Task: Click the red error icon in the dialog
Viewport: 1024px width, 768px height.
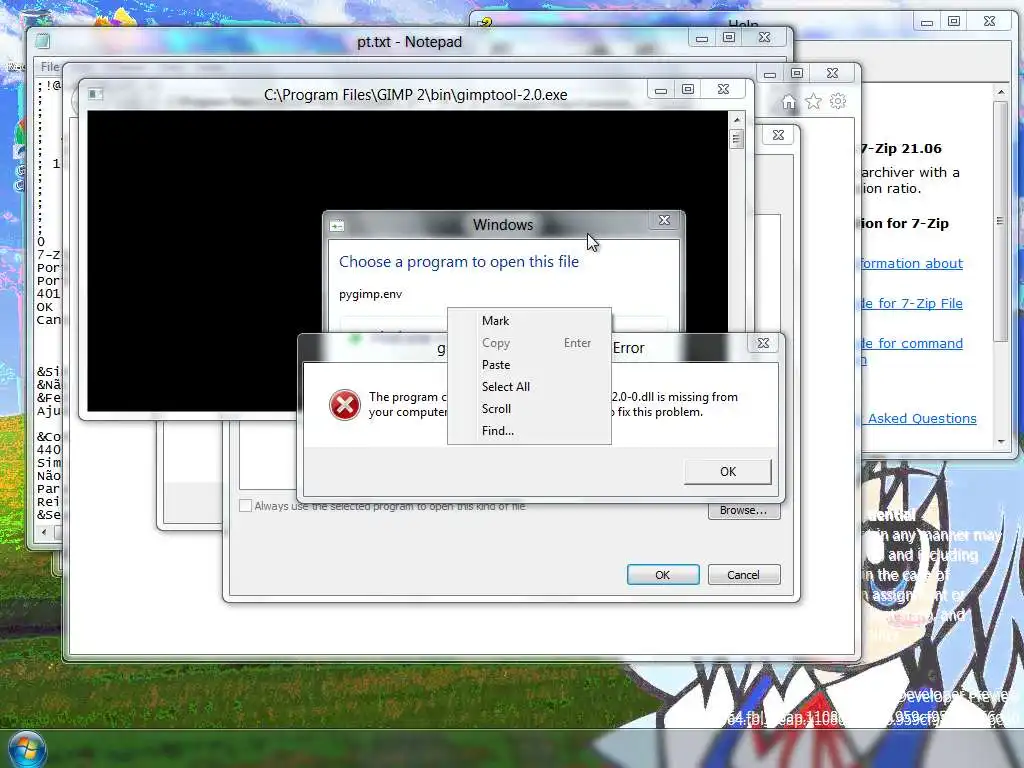Action: pos(345,405)
